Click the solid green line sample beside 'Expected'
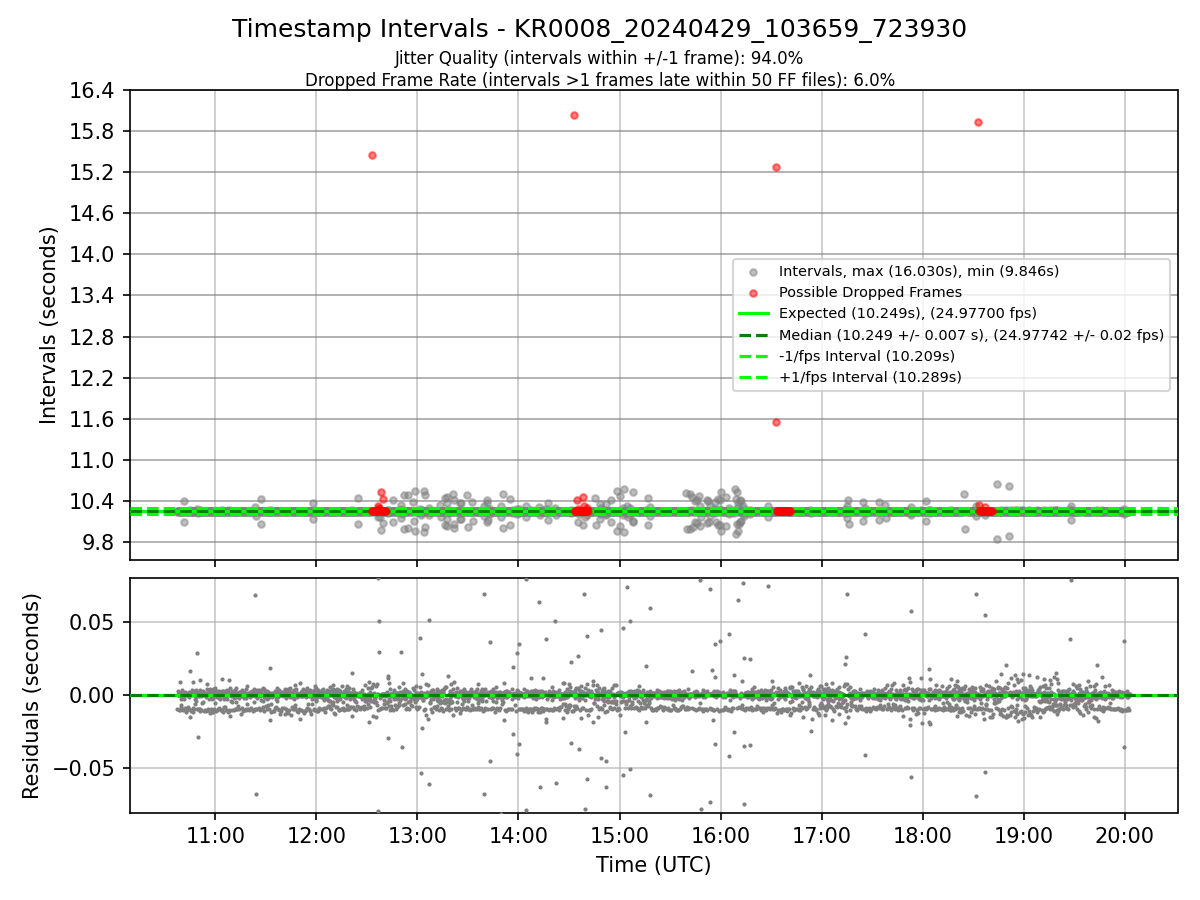The height and width of the screenshot is (900, 1200). [x=754, y=314]
